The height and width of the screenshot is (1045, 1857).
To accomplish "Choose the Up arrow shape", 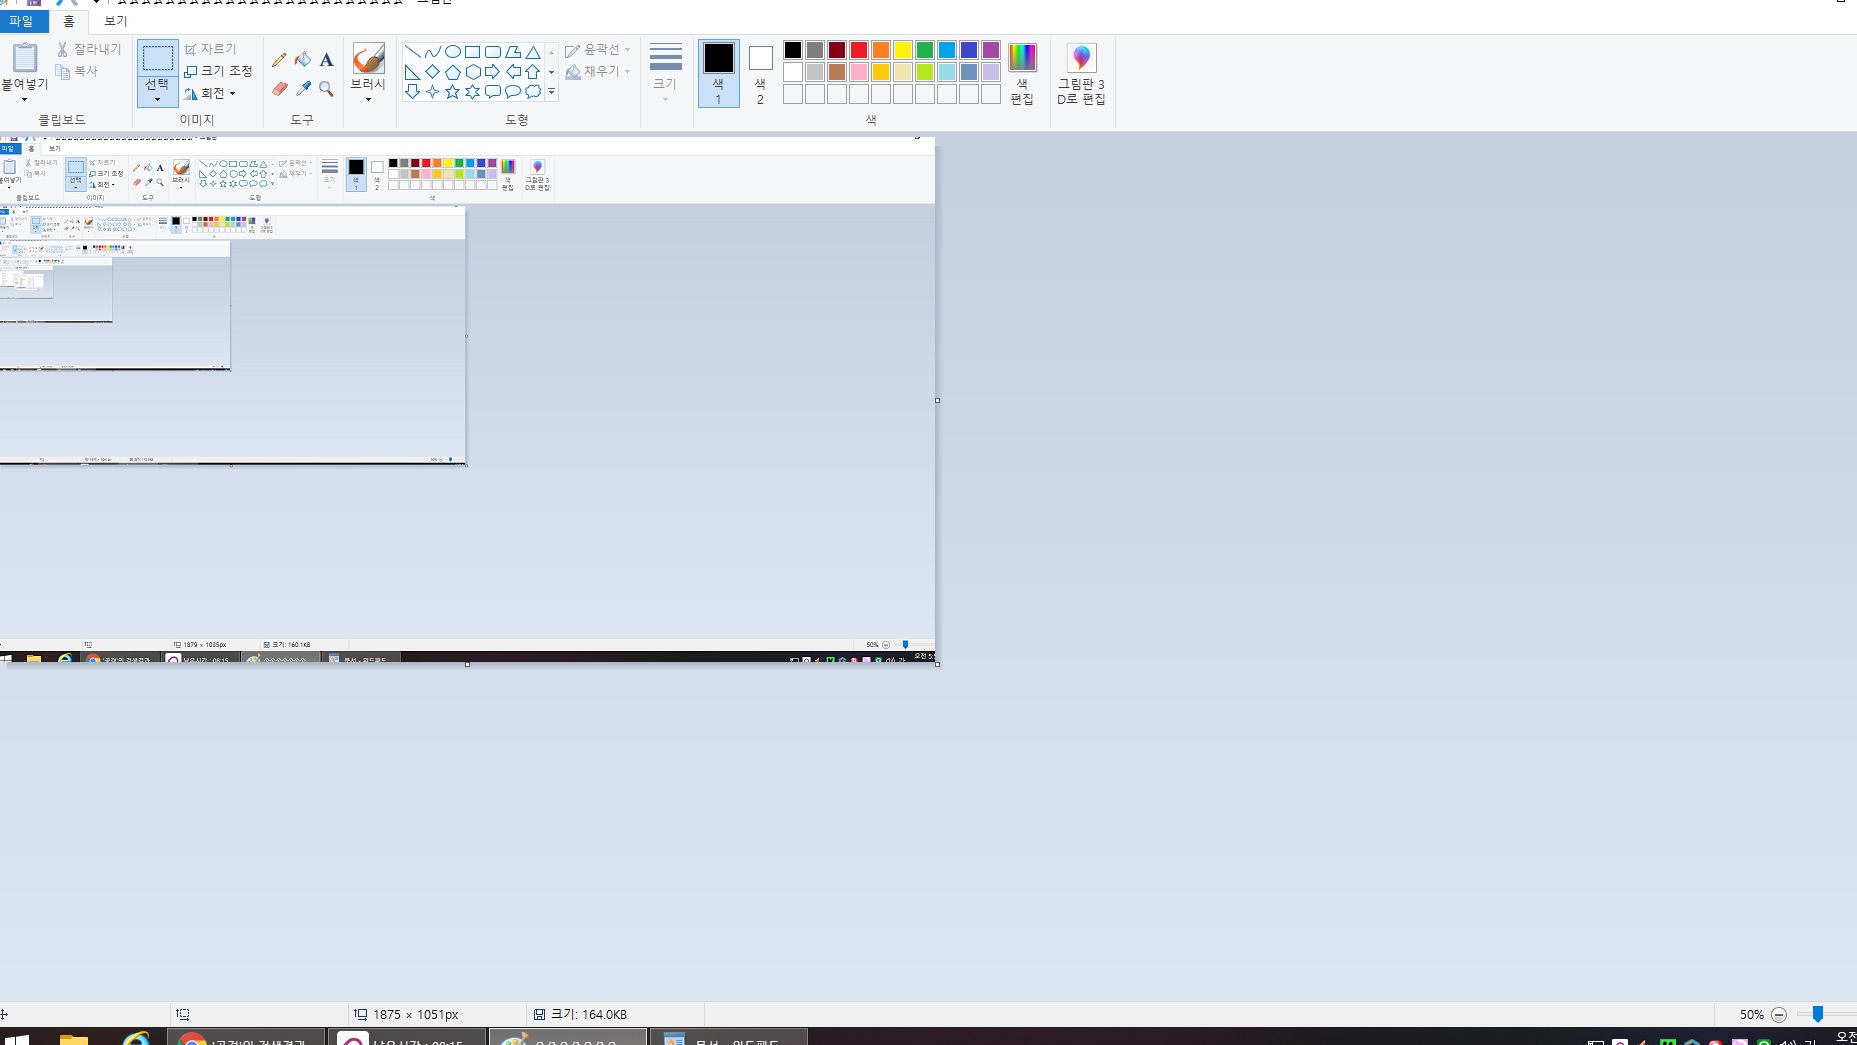I will tap(533, 72).
